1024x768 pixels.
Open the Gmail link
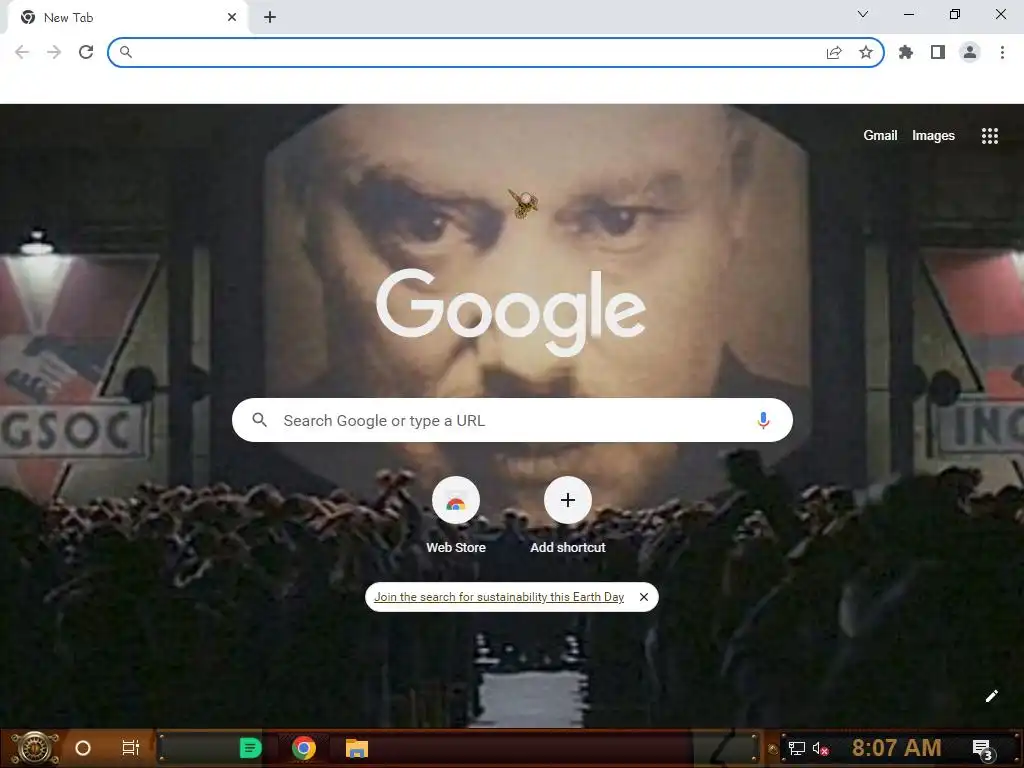(x=880, y=135)
